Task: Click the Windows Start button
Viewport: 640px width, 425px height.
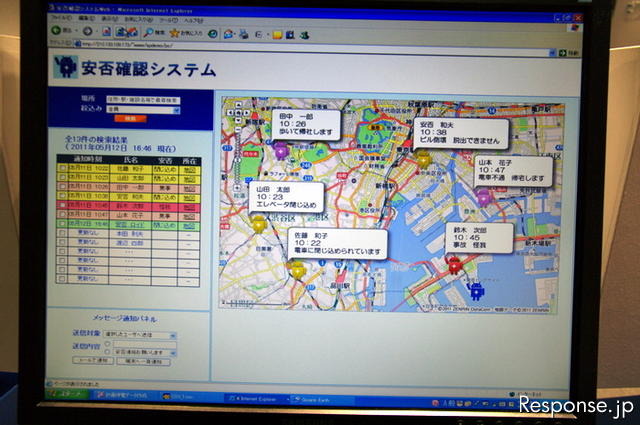Action: click(67, 394)
